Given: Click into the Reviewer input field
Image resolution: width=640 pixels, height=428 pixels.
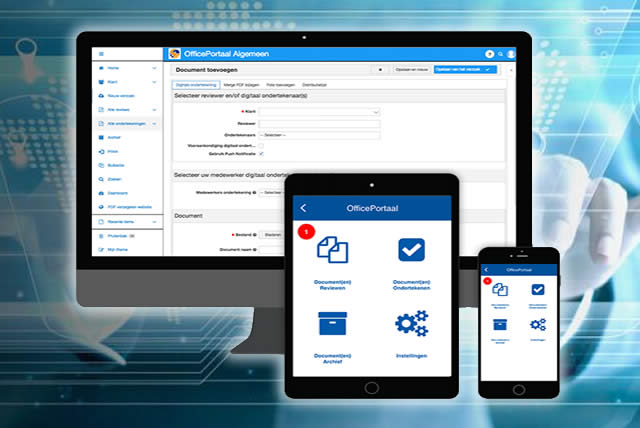Looking at the screenshot, I should pos(320,123).
